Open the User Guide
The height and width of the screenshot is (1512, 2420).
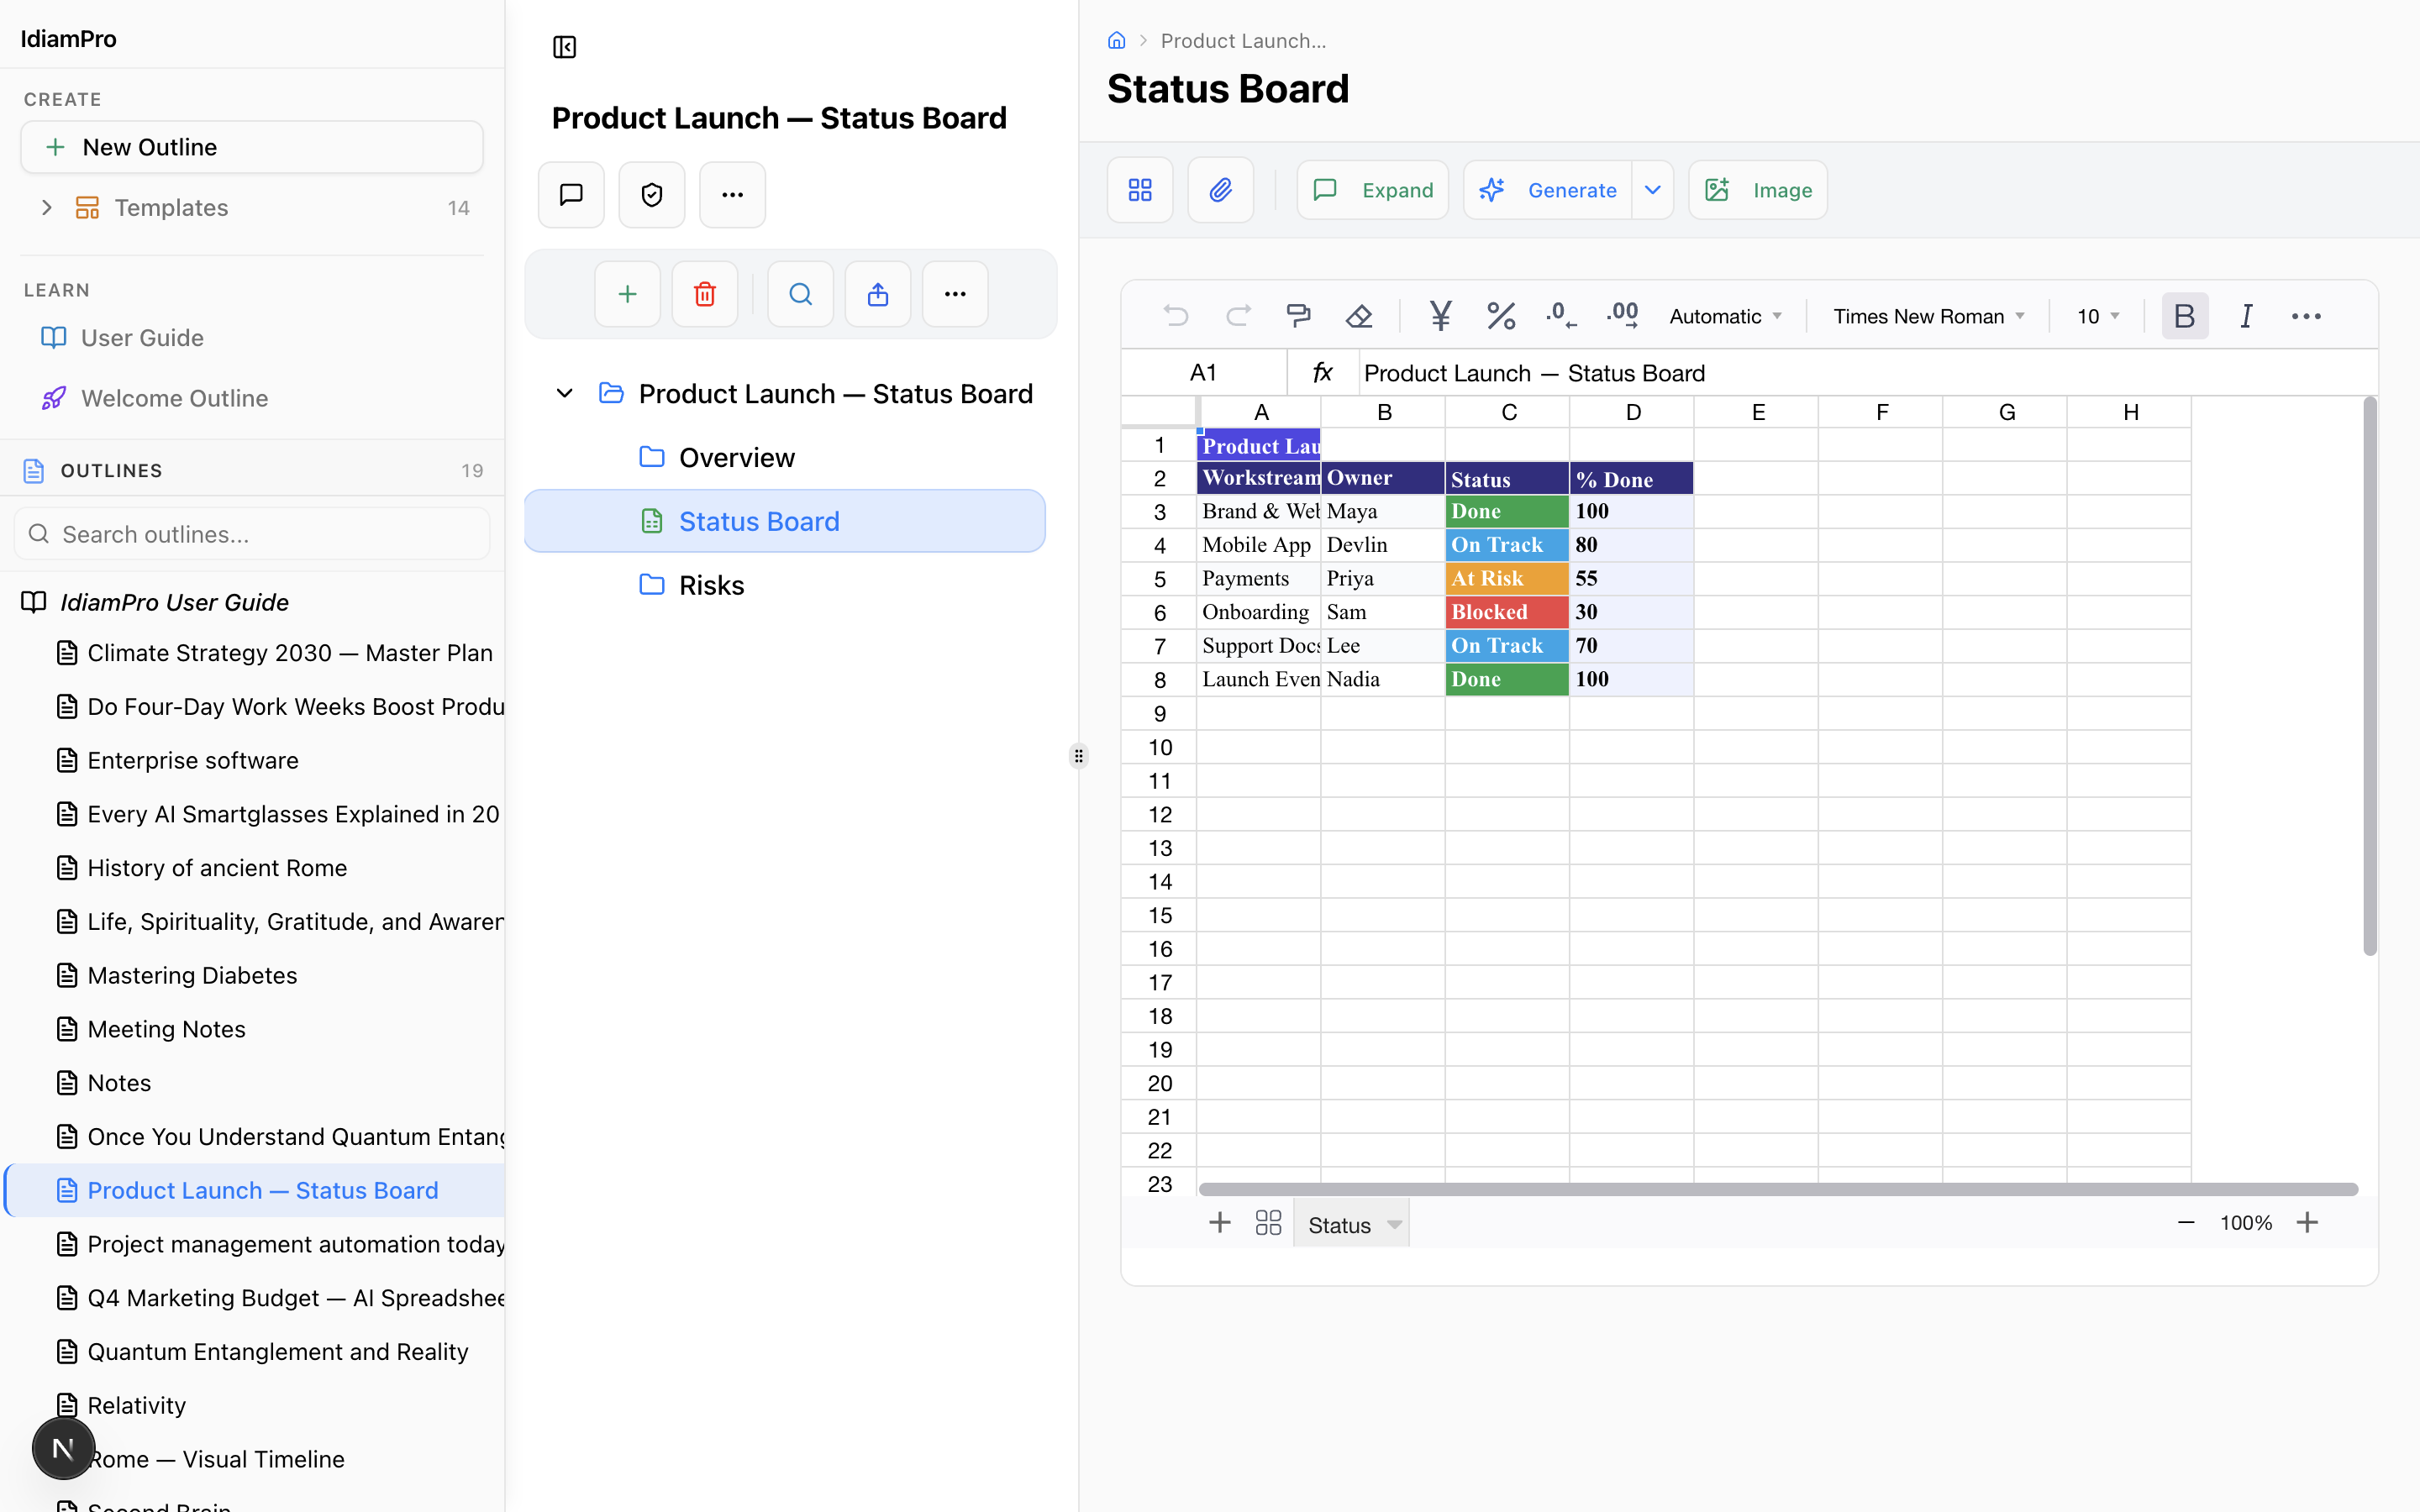141,338
